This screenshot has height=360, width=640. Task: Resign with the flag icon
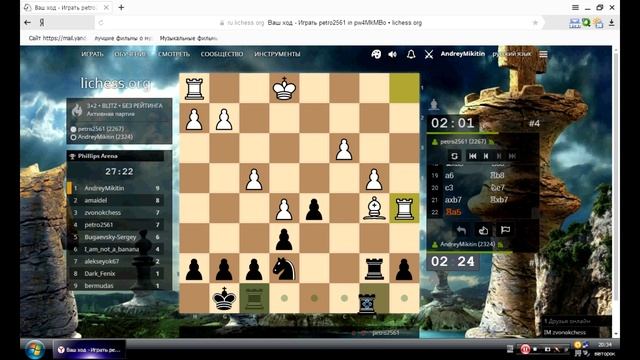505,230
